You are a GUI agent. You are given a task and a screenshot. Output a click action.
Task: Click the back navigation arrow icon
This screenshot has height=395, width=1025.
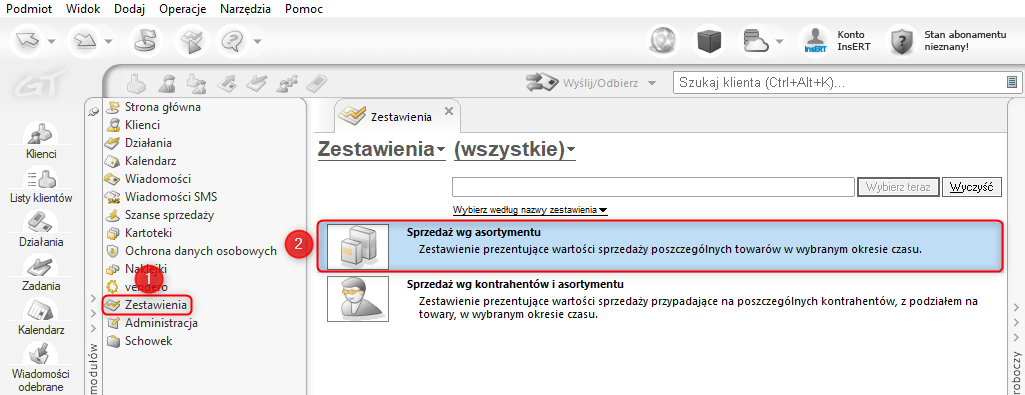[x=28, y=41]
